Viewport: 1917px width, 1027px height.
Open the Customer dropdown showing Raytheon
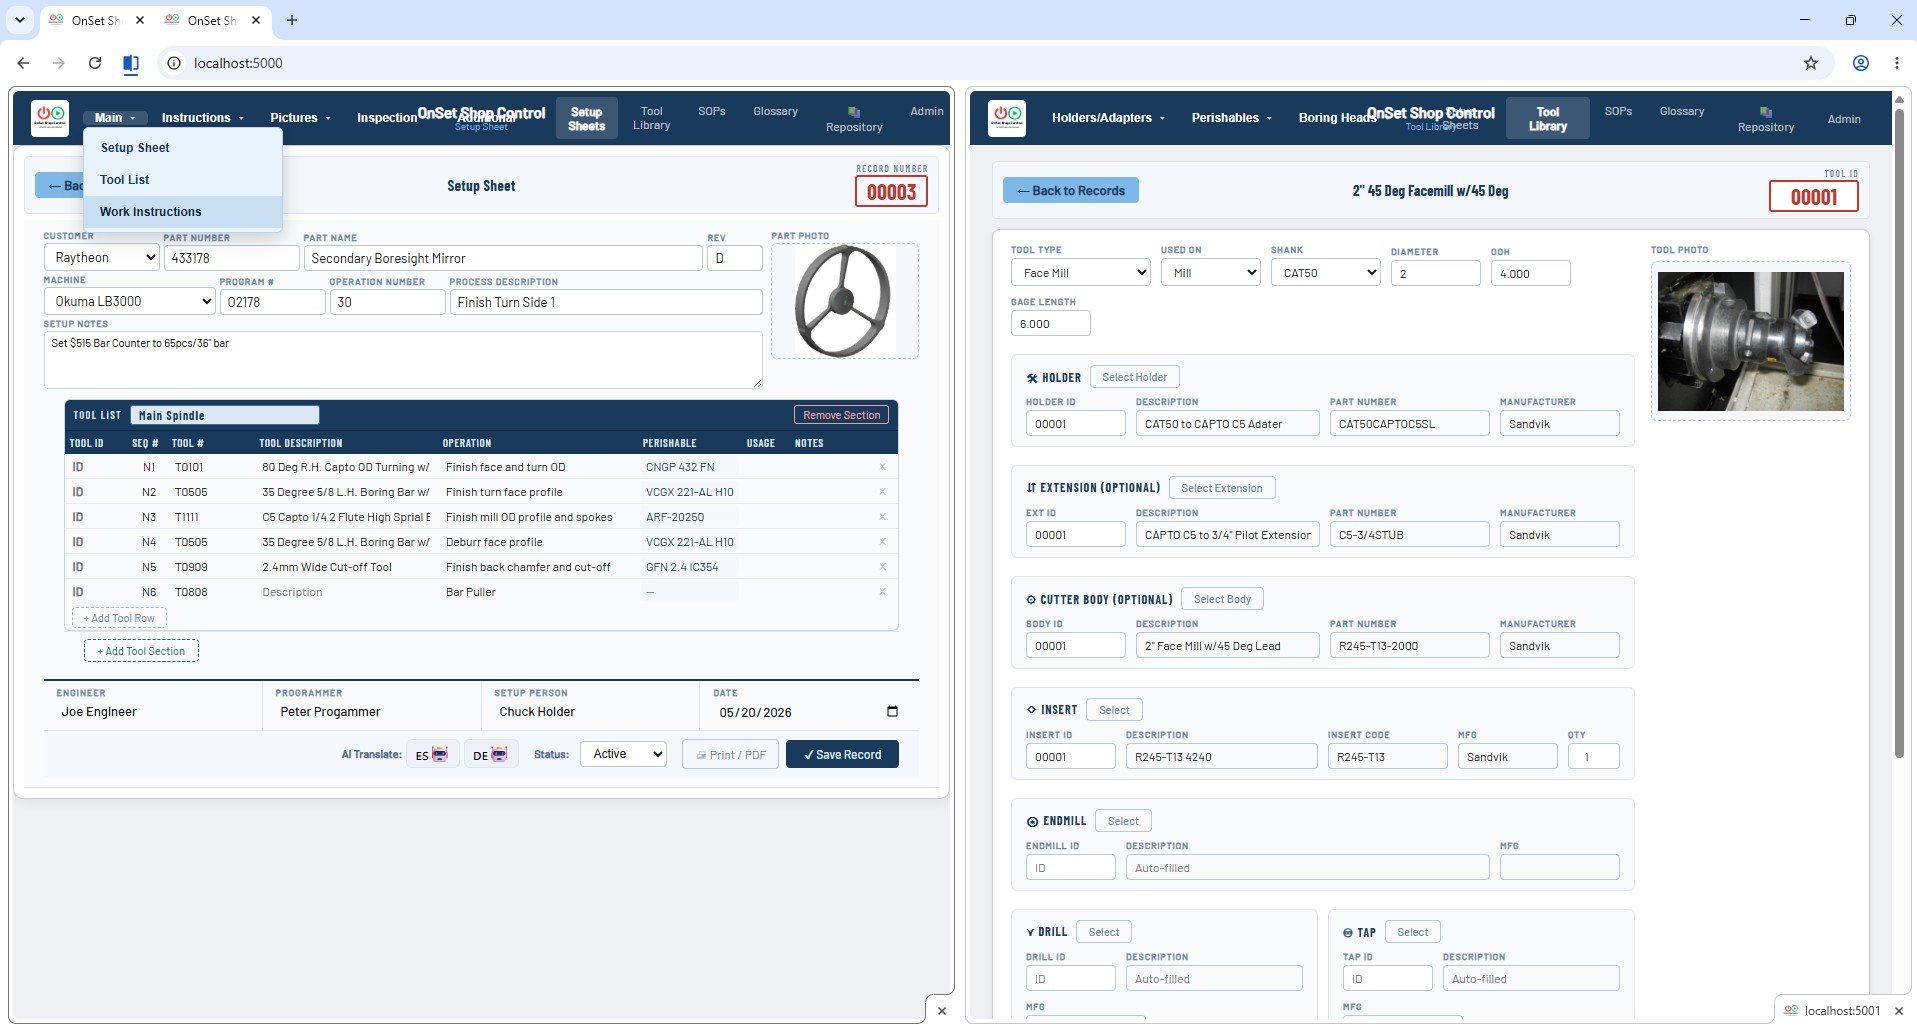(101, 258)
